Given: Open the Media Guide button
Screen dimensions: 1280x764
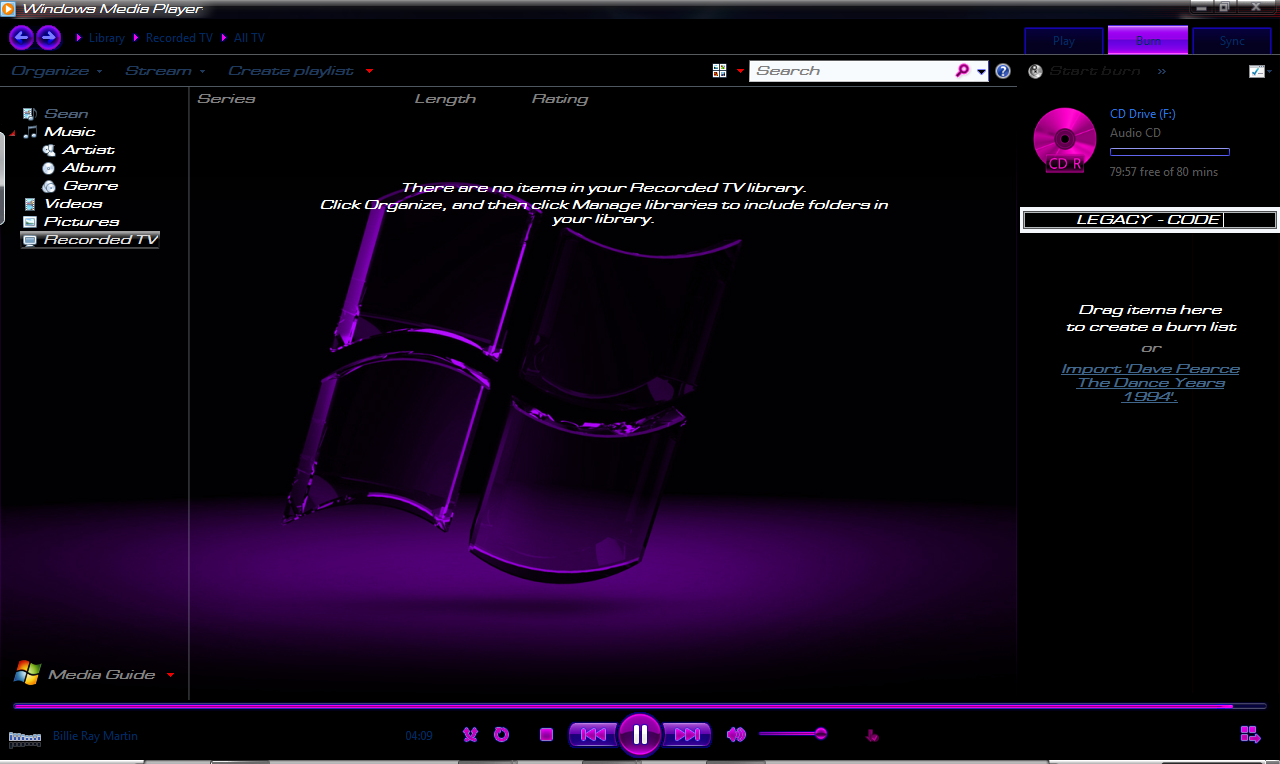Looking at the screenshot, I should click(102, 675).
